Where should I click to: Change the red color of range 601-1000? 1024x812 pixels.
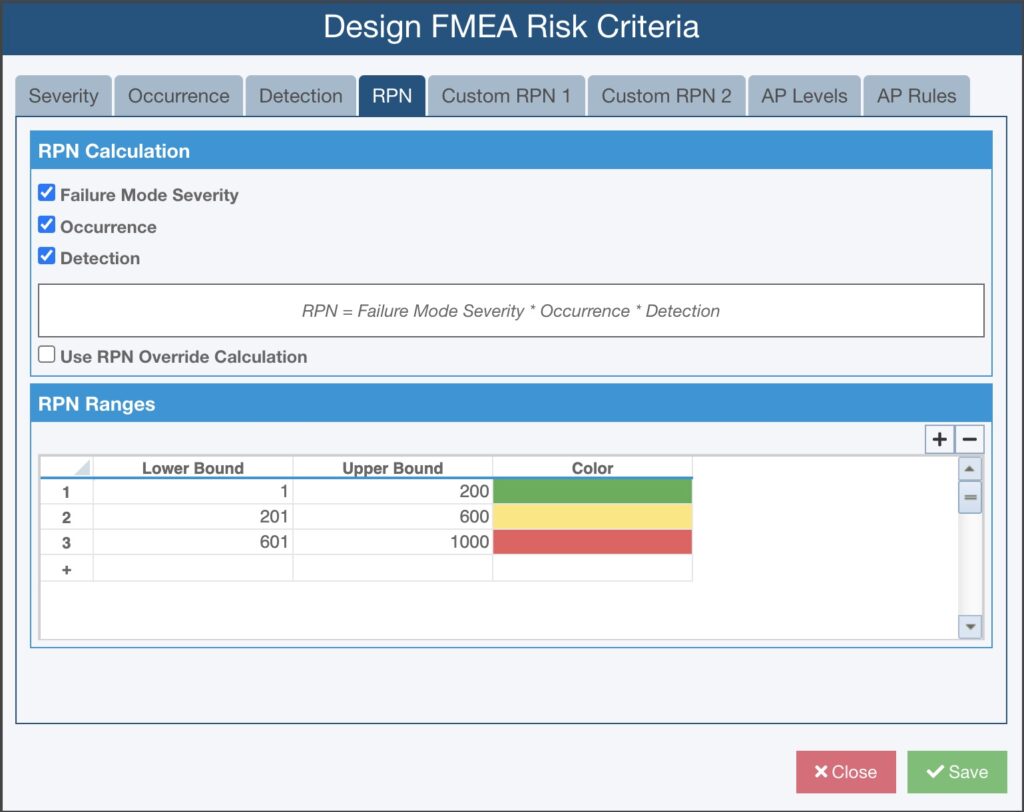pos(592,542)
